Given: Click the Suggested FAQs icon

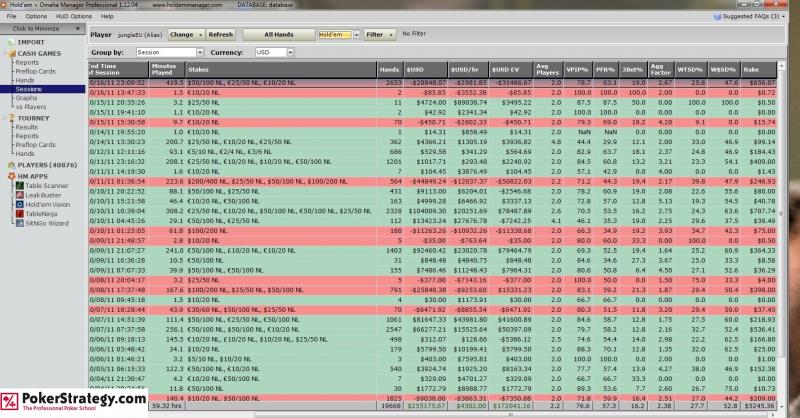Looking at the screenshot, I should [x=717, y=16].
